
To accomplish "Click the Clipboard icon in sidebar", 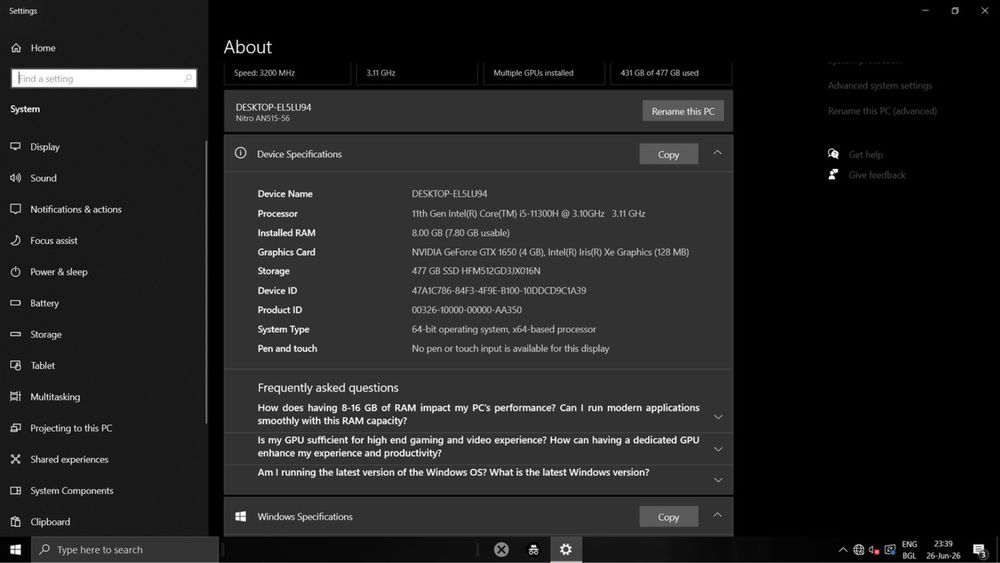I will pyautogui.click(x=15, y=522).
